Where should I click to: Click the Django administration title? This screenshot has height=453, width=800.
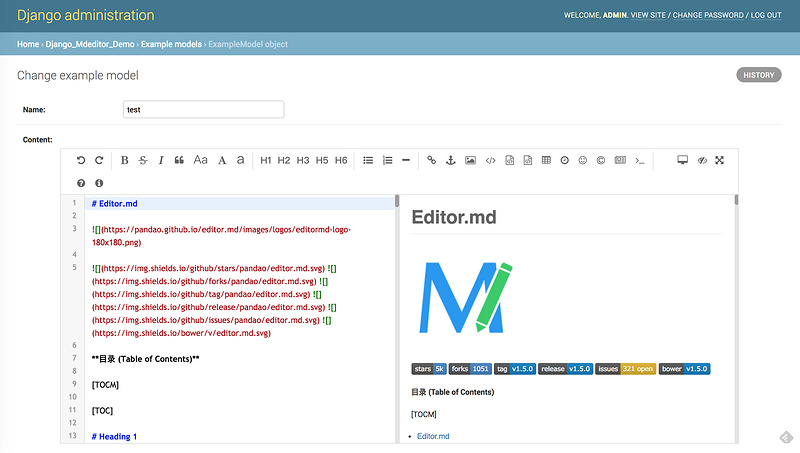[86, 15]
